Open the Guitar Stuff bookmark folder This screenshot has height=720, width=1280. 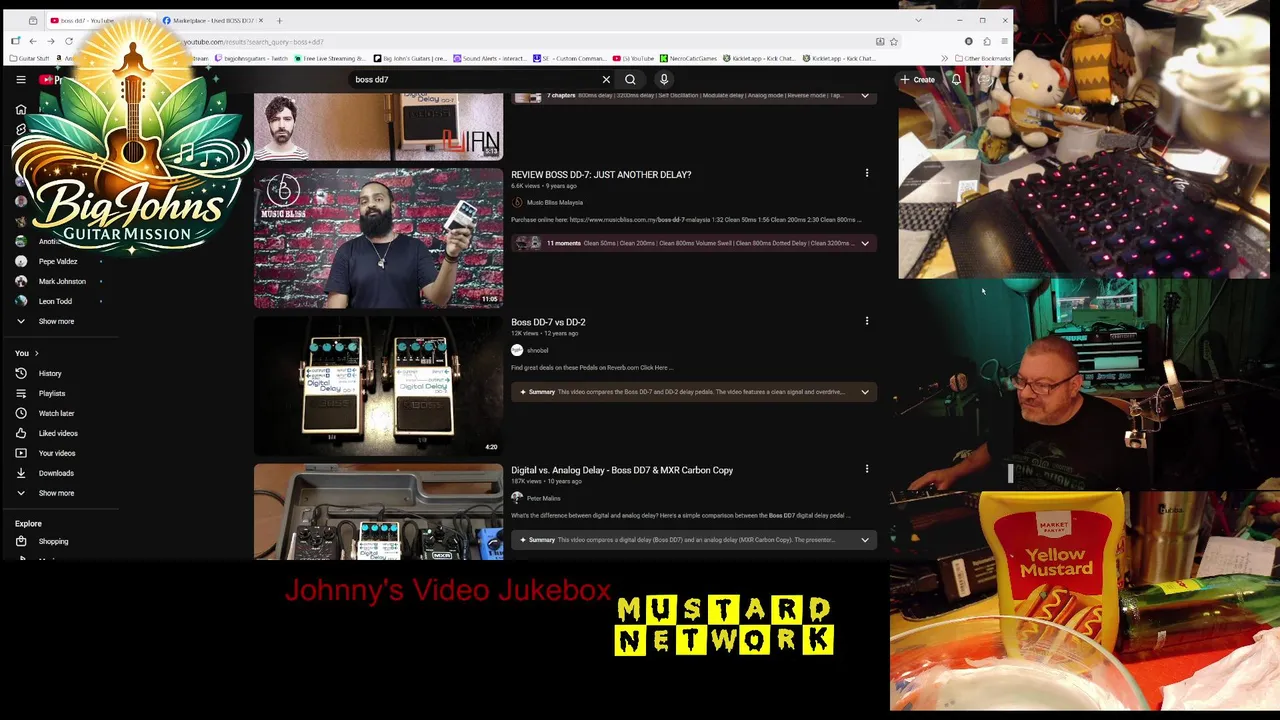[30, 58]
